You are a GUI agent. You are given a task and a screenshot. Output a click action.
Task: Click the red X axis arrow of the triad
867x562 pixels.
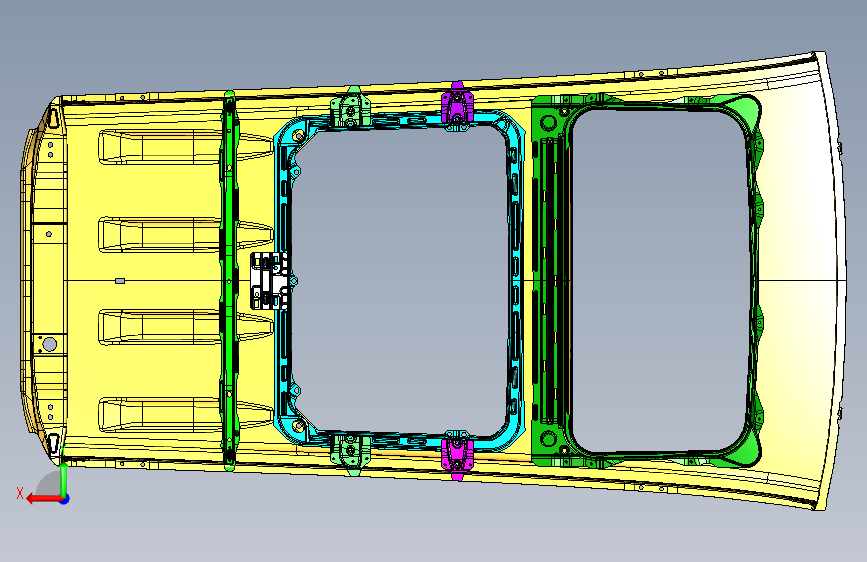44,499
